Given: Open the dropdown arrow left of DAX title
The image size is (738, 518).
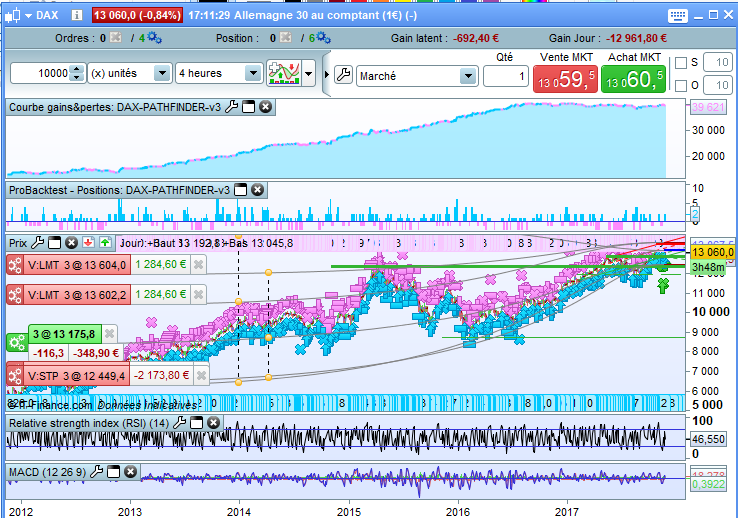Looking at the screenshot, I should click(28, 16).
